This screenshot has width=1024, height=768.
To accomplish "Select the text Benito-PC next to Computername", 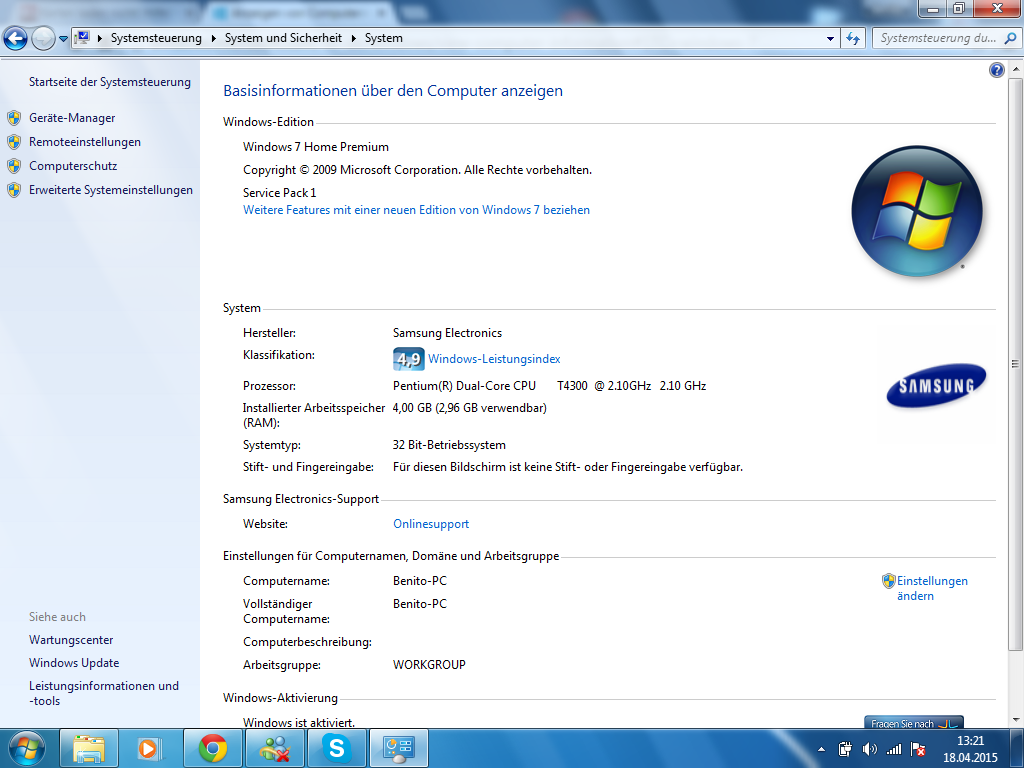I will (420, 581).
